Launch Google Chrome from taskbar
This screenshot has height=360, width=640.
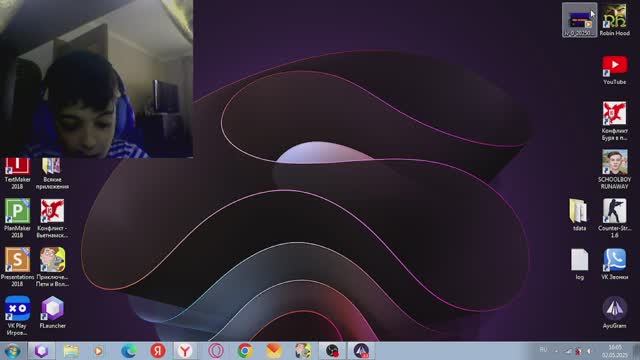coord(245,351)
